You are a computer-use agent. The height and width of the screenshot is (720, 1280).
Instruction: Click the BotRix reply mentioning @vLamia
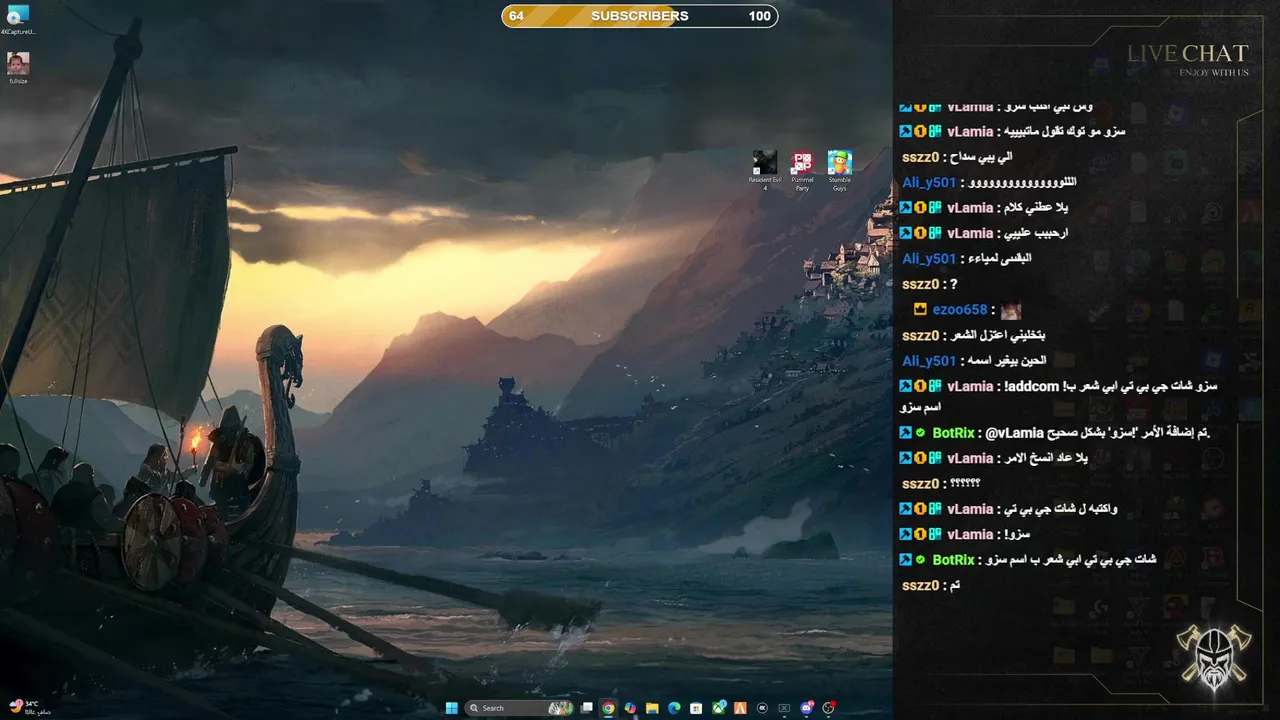tap(1055, 433)
